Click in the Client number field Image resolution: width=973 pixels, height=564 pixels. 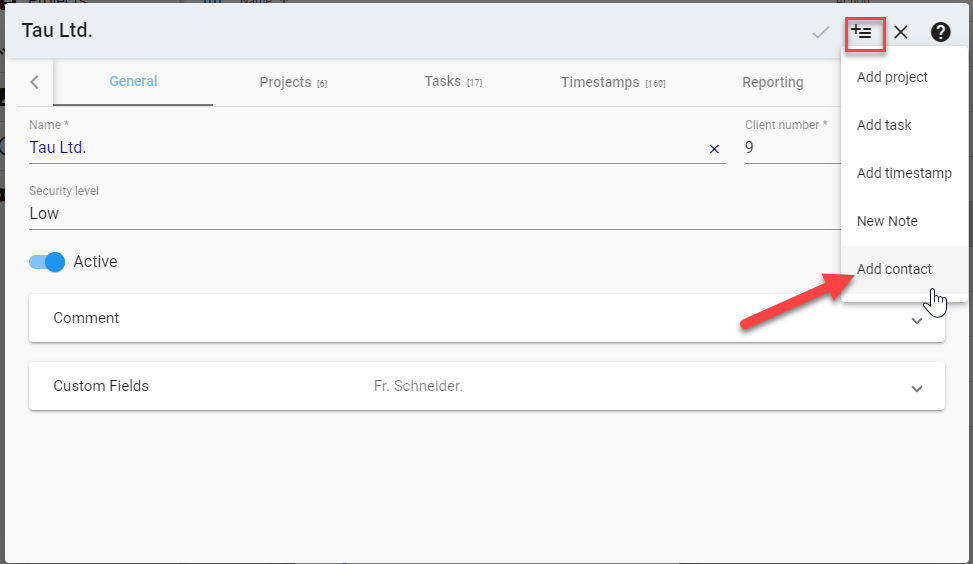[x=790, y=148]
